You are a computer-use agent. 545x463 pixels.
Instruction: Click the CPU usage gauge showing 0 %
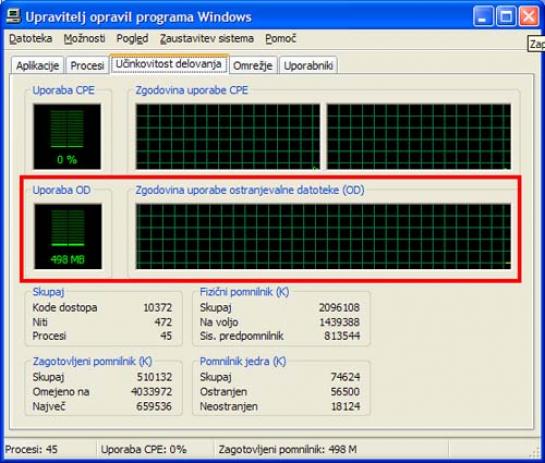[x=67, y=137]
